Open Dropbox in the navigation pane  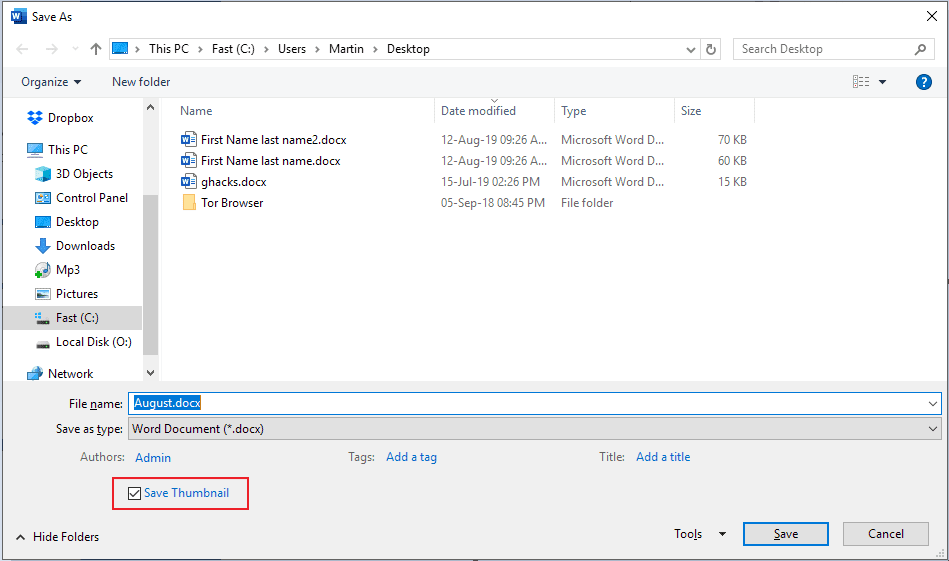(70, 118)
